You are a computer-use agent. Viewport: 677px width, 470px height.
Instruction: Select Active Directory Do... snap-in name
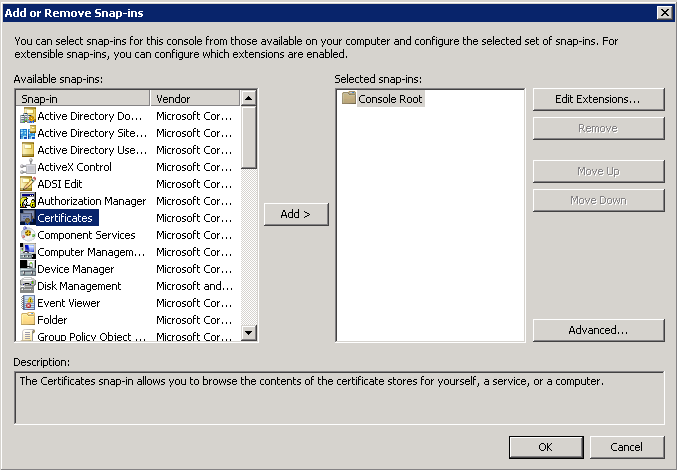click(x=89, y=116)
